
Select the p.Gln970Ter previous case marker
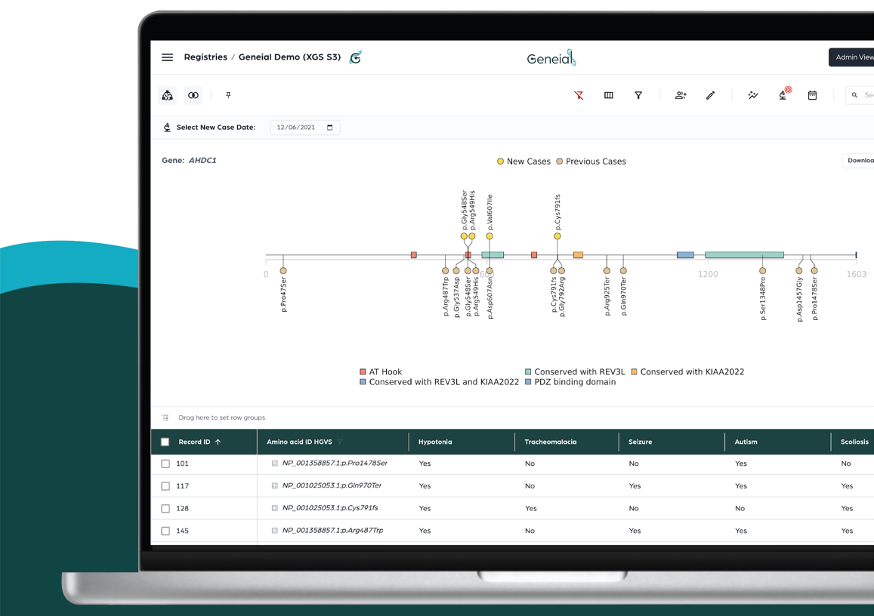(623, 271)
